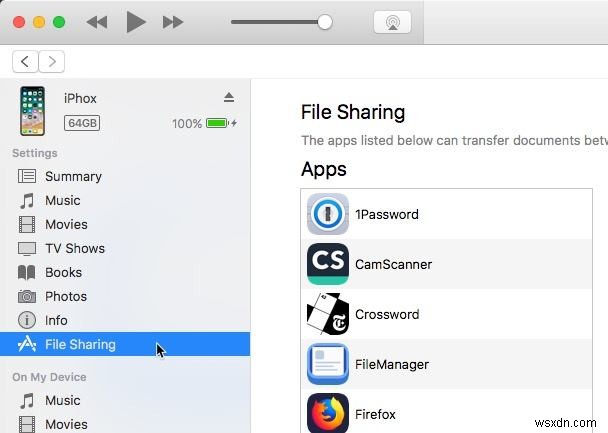
Task: Click the fast-forward button
Action: [173, 22]
